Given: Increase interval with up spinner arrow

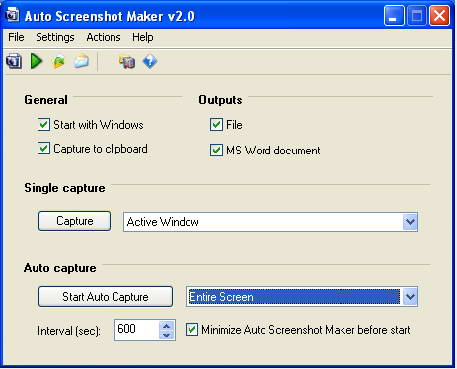Looking at the screenshot, I should tap(167, 326).
